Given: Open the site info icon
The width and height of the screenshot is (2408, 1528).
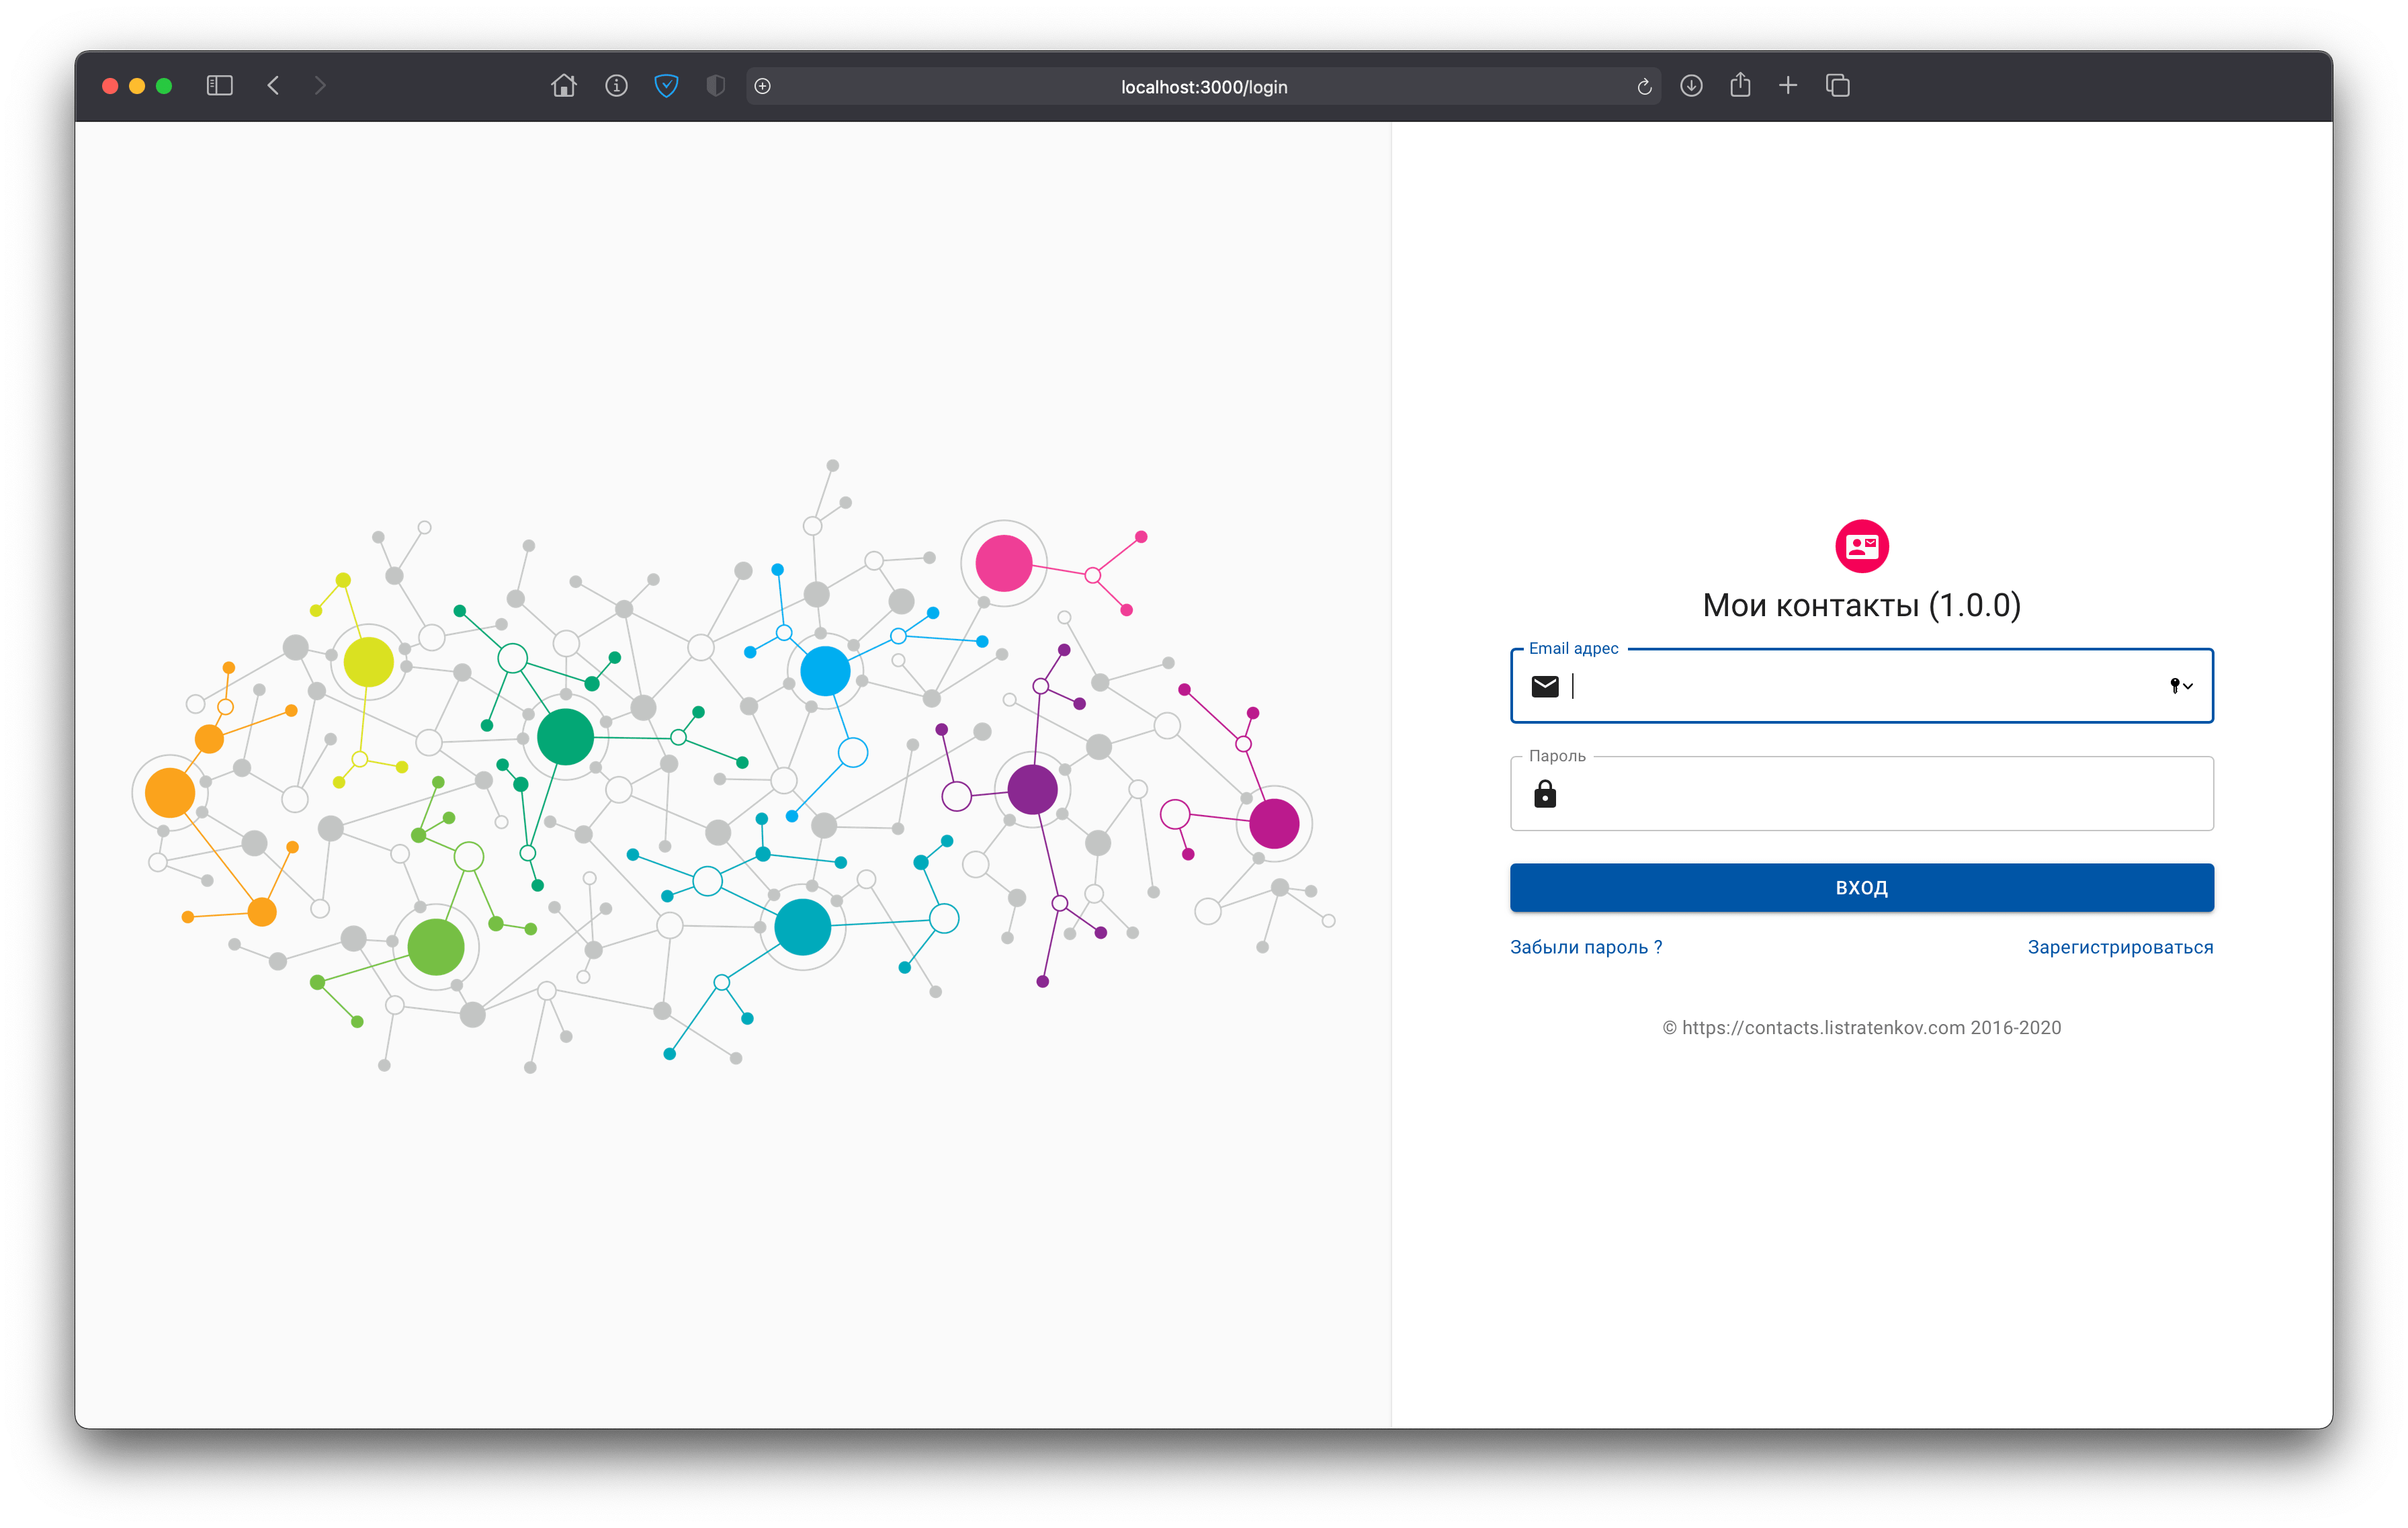Looking at the screenshot, I should (616, 86).
